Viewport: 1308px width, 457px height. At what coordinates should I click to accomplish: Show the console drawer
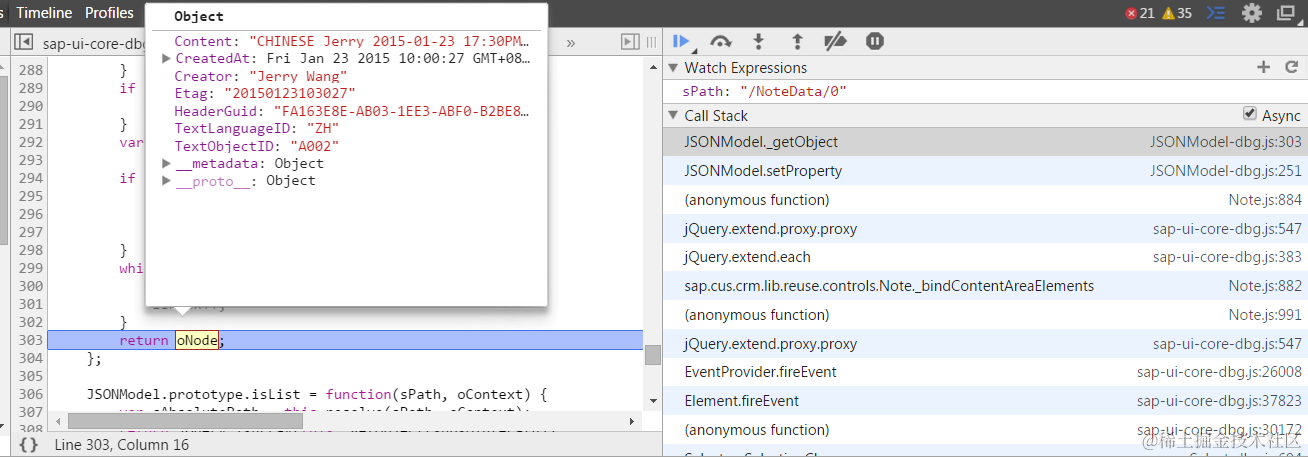1216,13
